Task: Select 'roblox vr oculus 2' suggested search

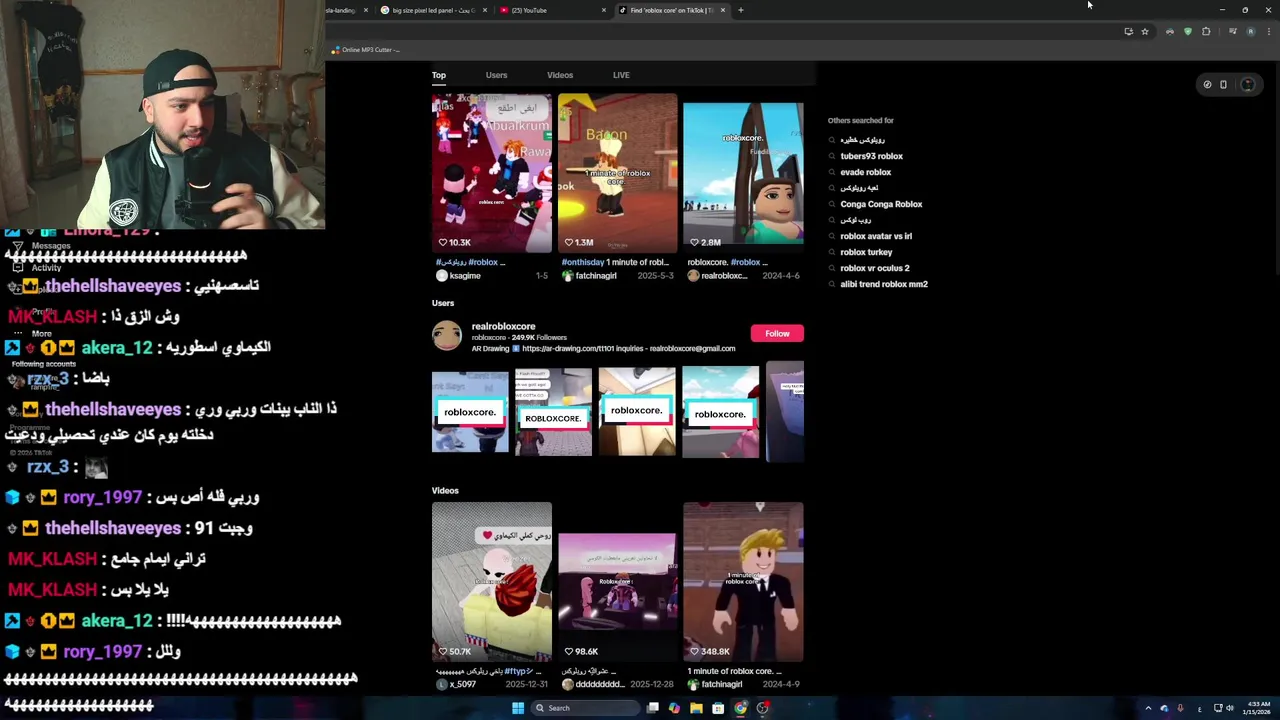Action: (875, 268)
